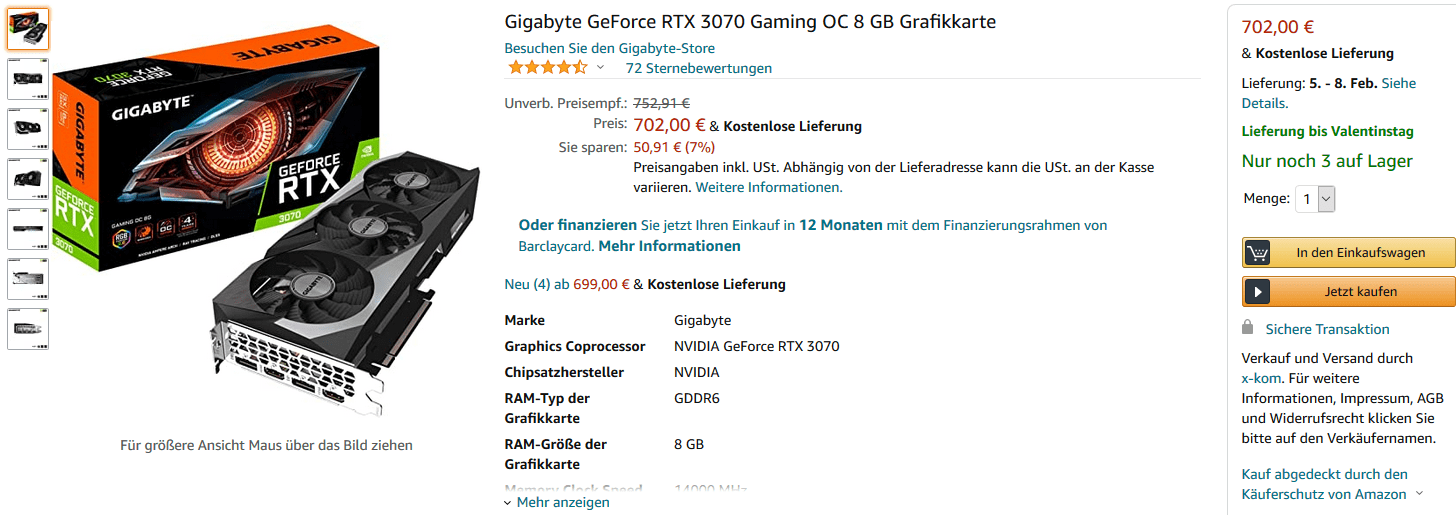
Task: Click the Jetzt kaufen button
Action: click(1348, 292)
